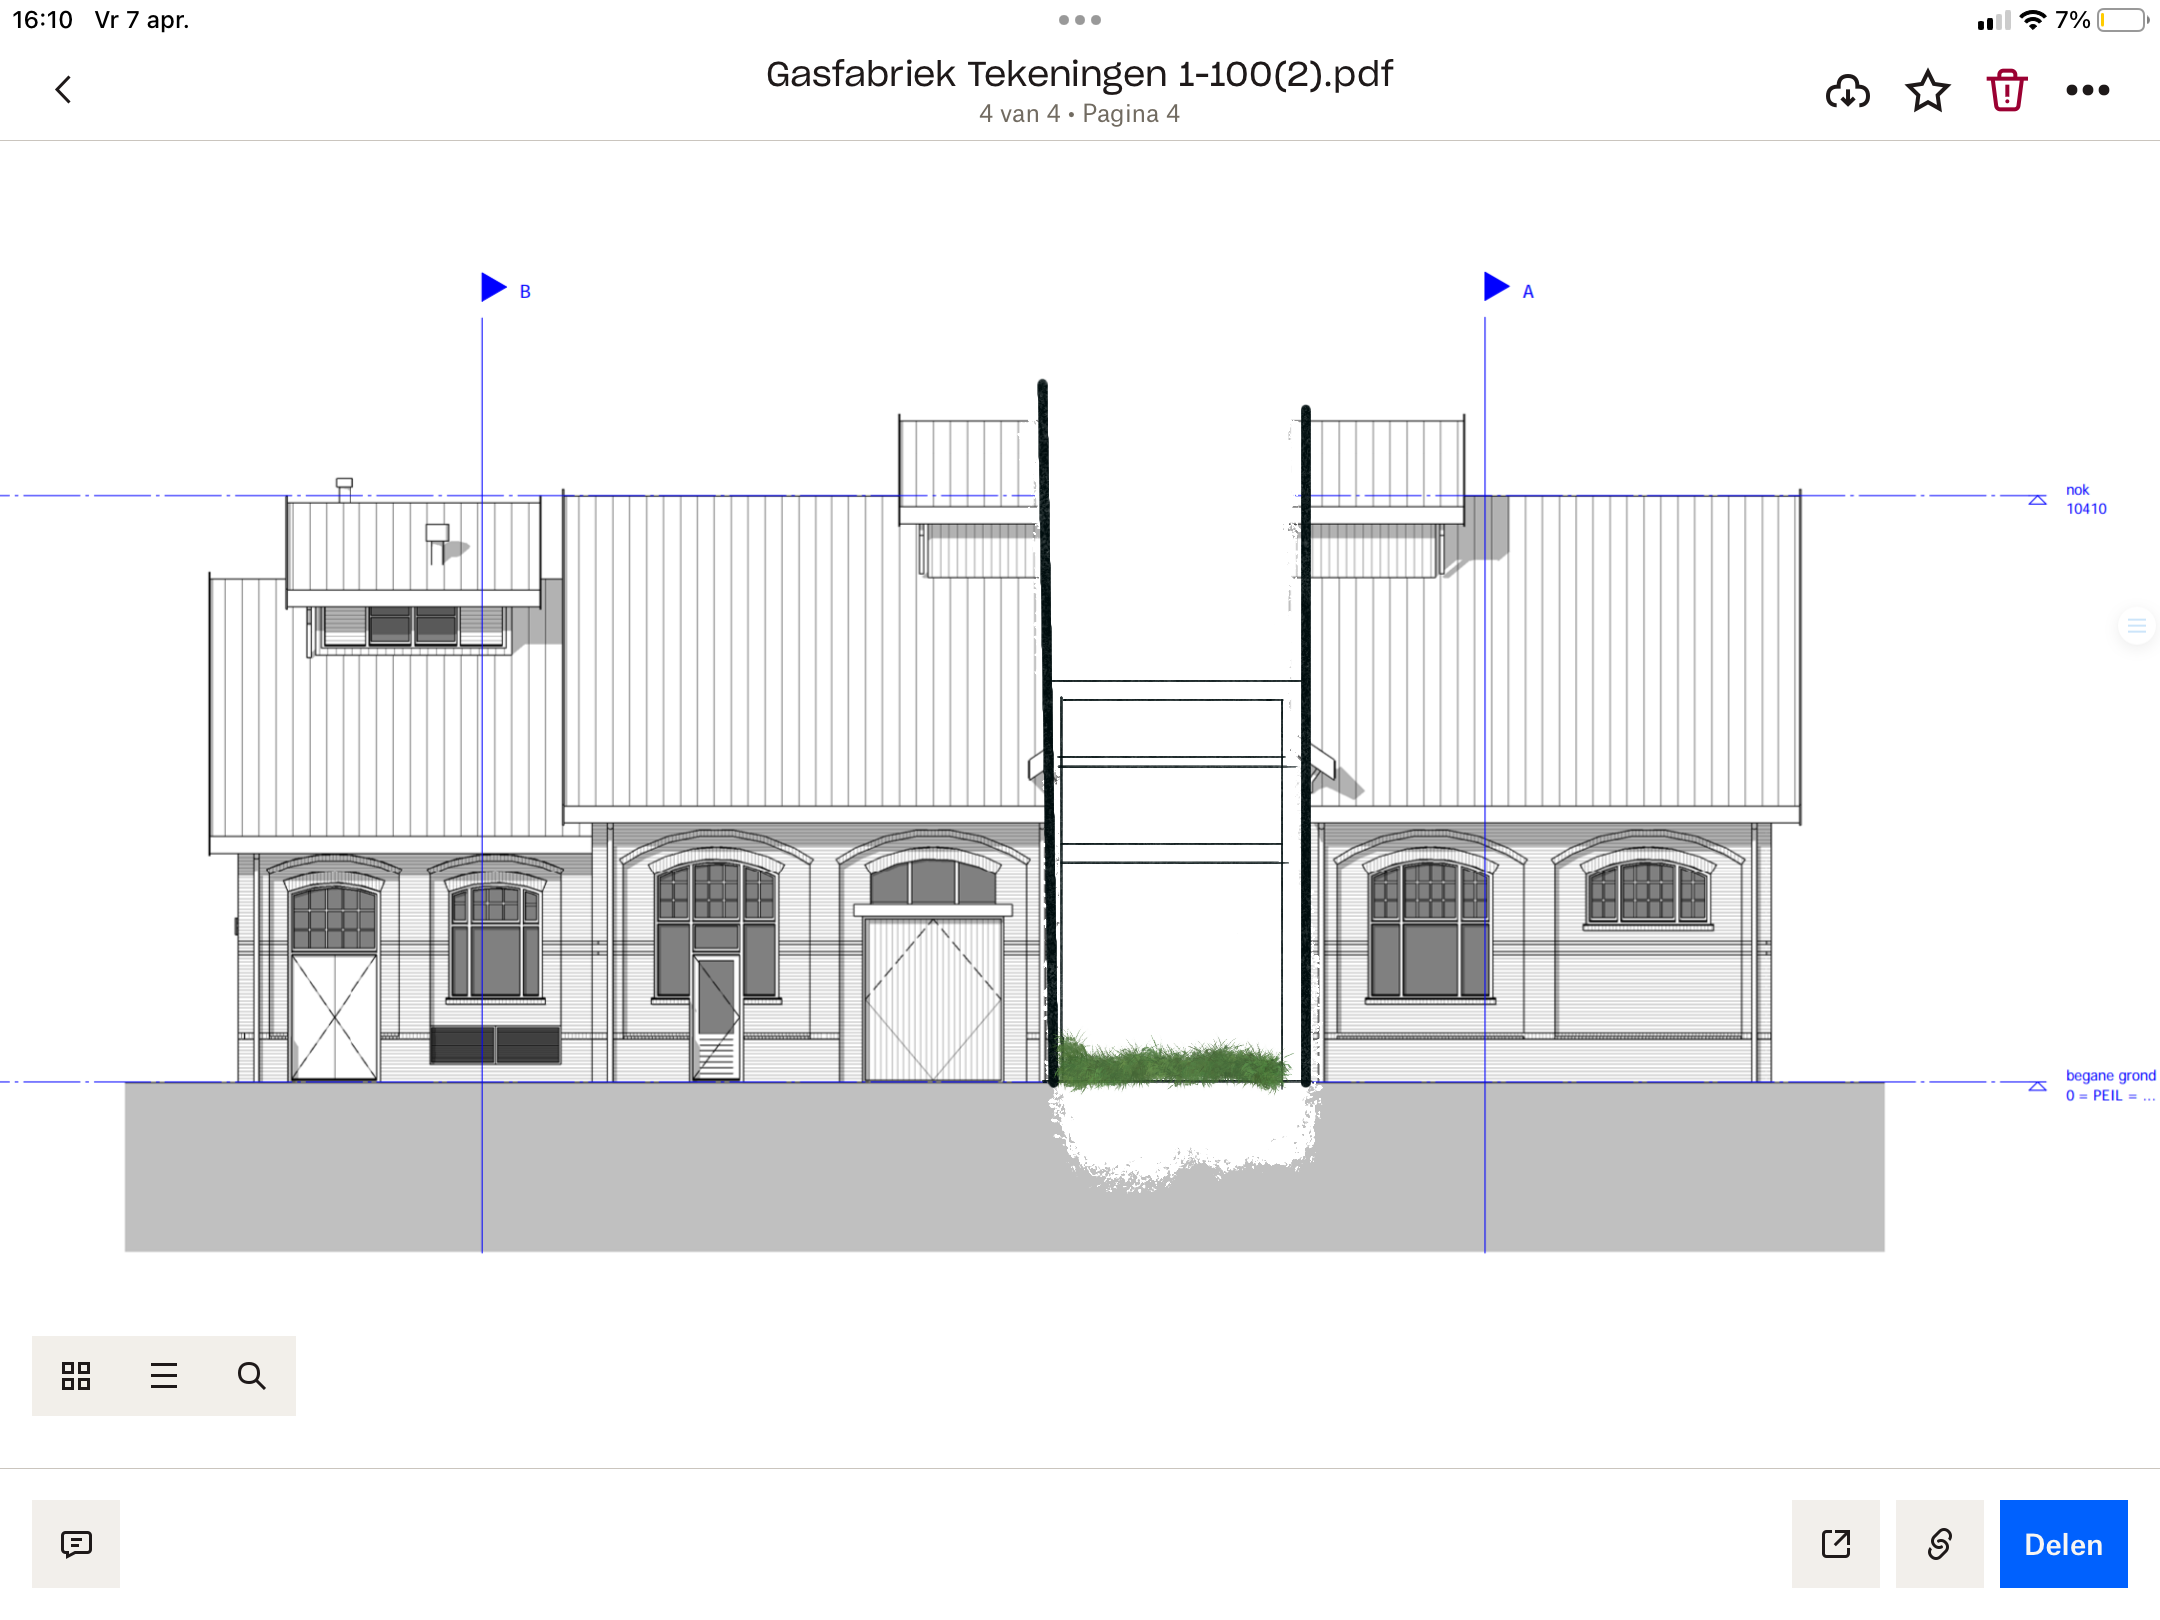Tap the nok 10410 level label

[x=2085, y=499]
